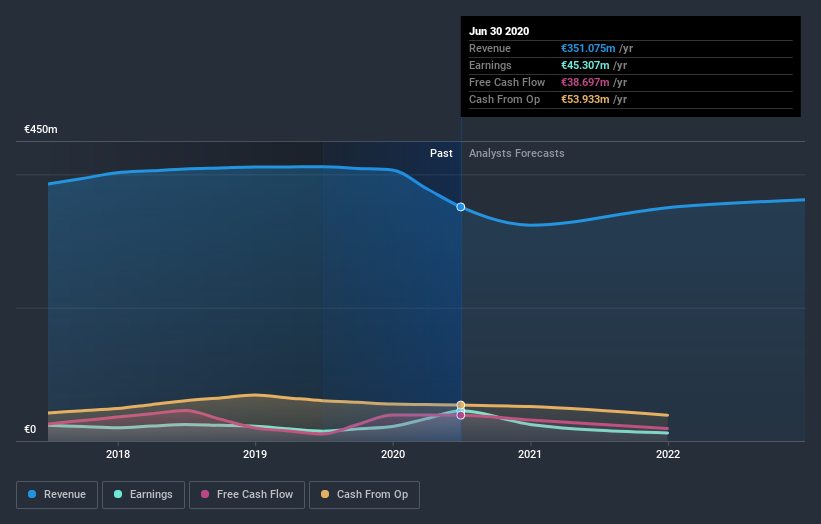This screenshot has height=524, width=821.
Task: Select the 2022 x-axis label
Action: pyautogui.click(x=668, y=454)
